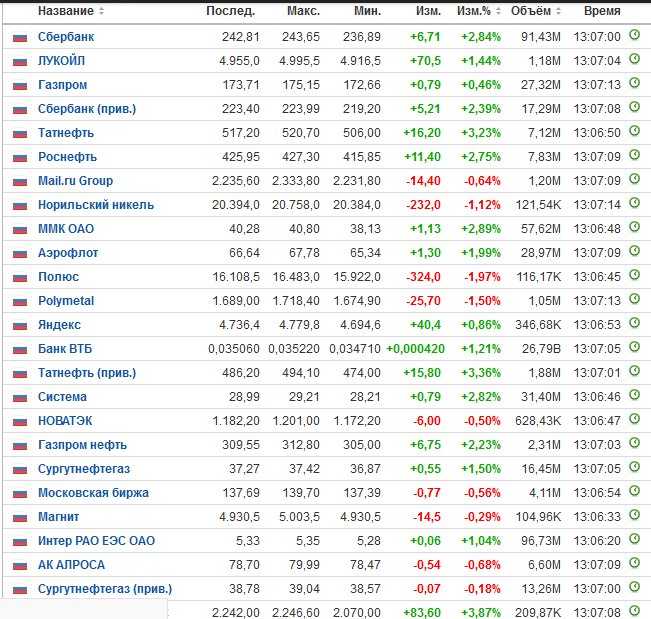The width and height of the screenshot is (651, 619).
Task: Open the Банк ВТБ link
Action: pos(65,349)
